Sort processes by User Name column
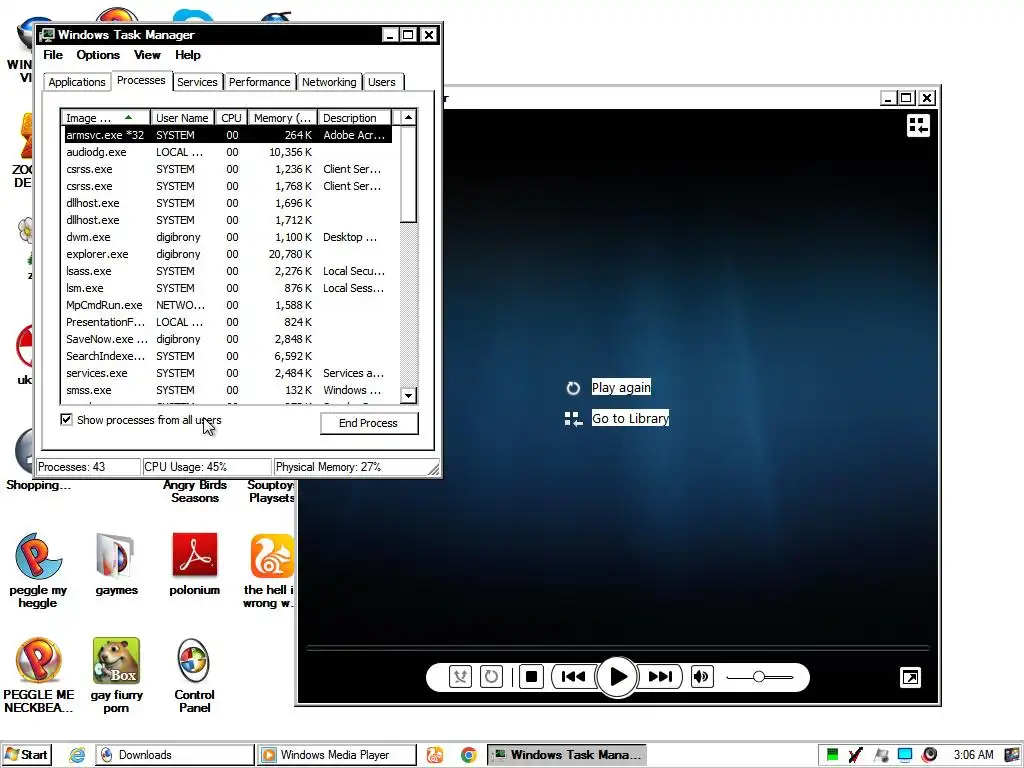Viewport: 1024px width, 768px height. point(182,118)
